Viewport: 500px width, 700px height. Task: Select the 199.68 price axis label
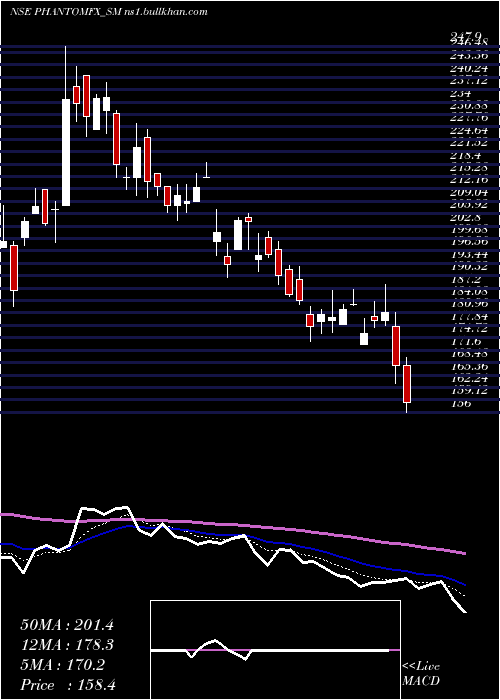[x=469, y=230]
